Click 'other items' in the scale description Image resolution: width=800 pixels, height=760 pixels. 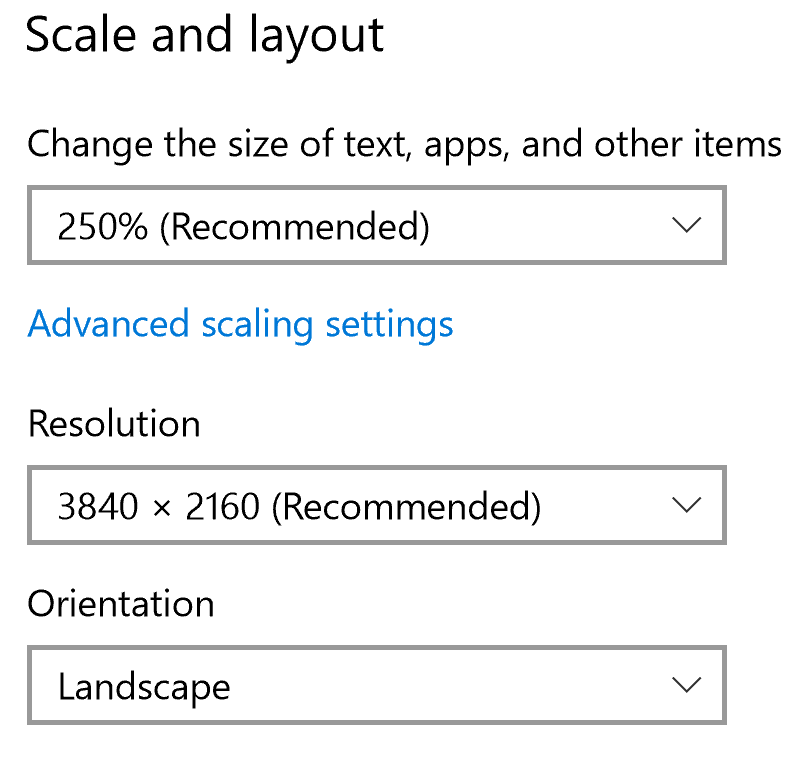pyautogui.click(x=688, y=145)
